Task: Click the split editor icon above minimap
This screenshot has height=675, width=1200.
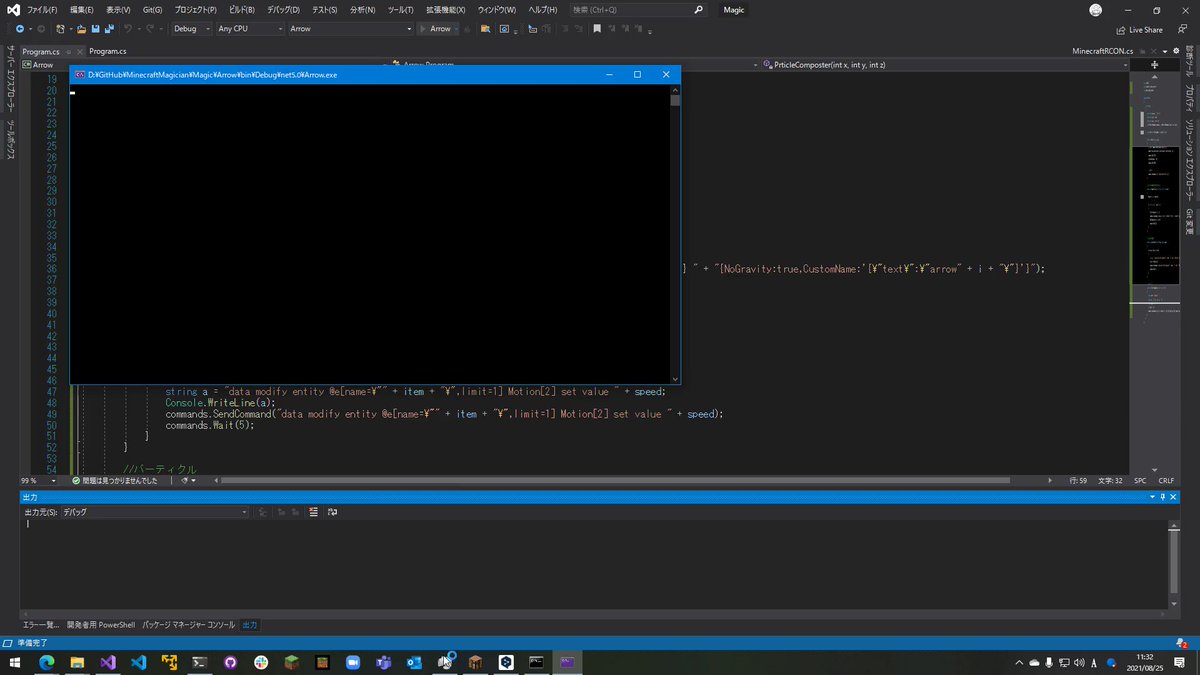Action: [1155, 65]
